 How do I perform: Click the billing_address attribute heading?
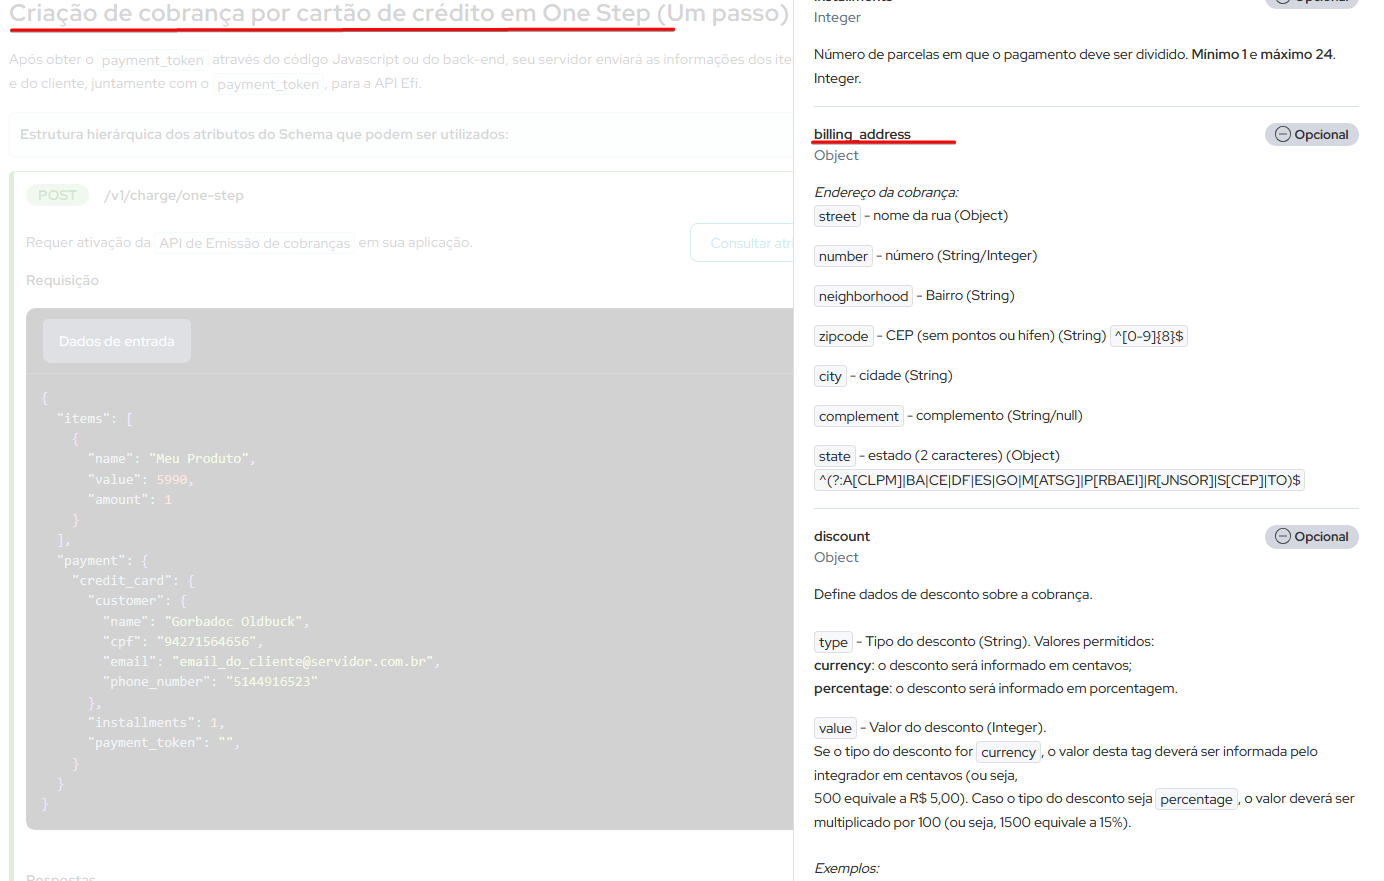coord(861,134)
